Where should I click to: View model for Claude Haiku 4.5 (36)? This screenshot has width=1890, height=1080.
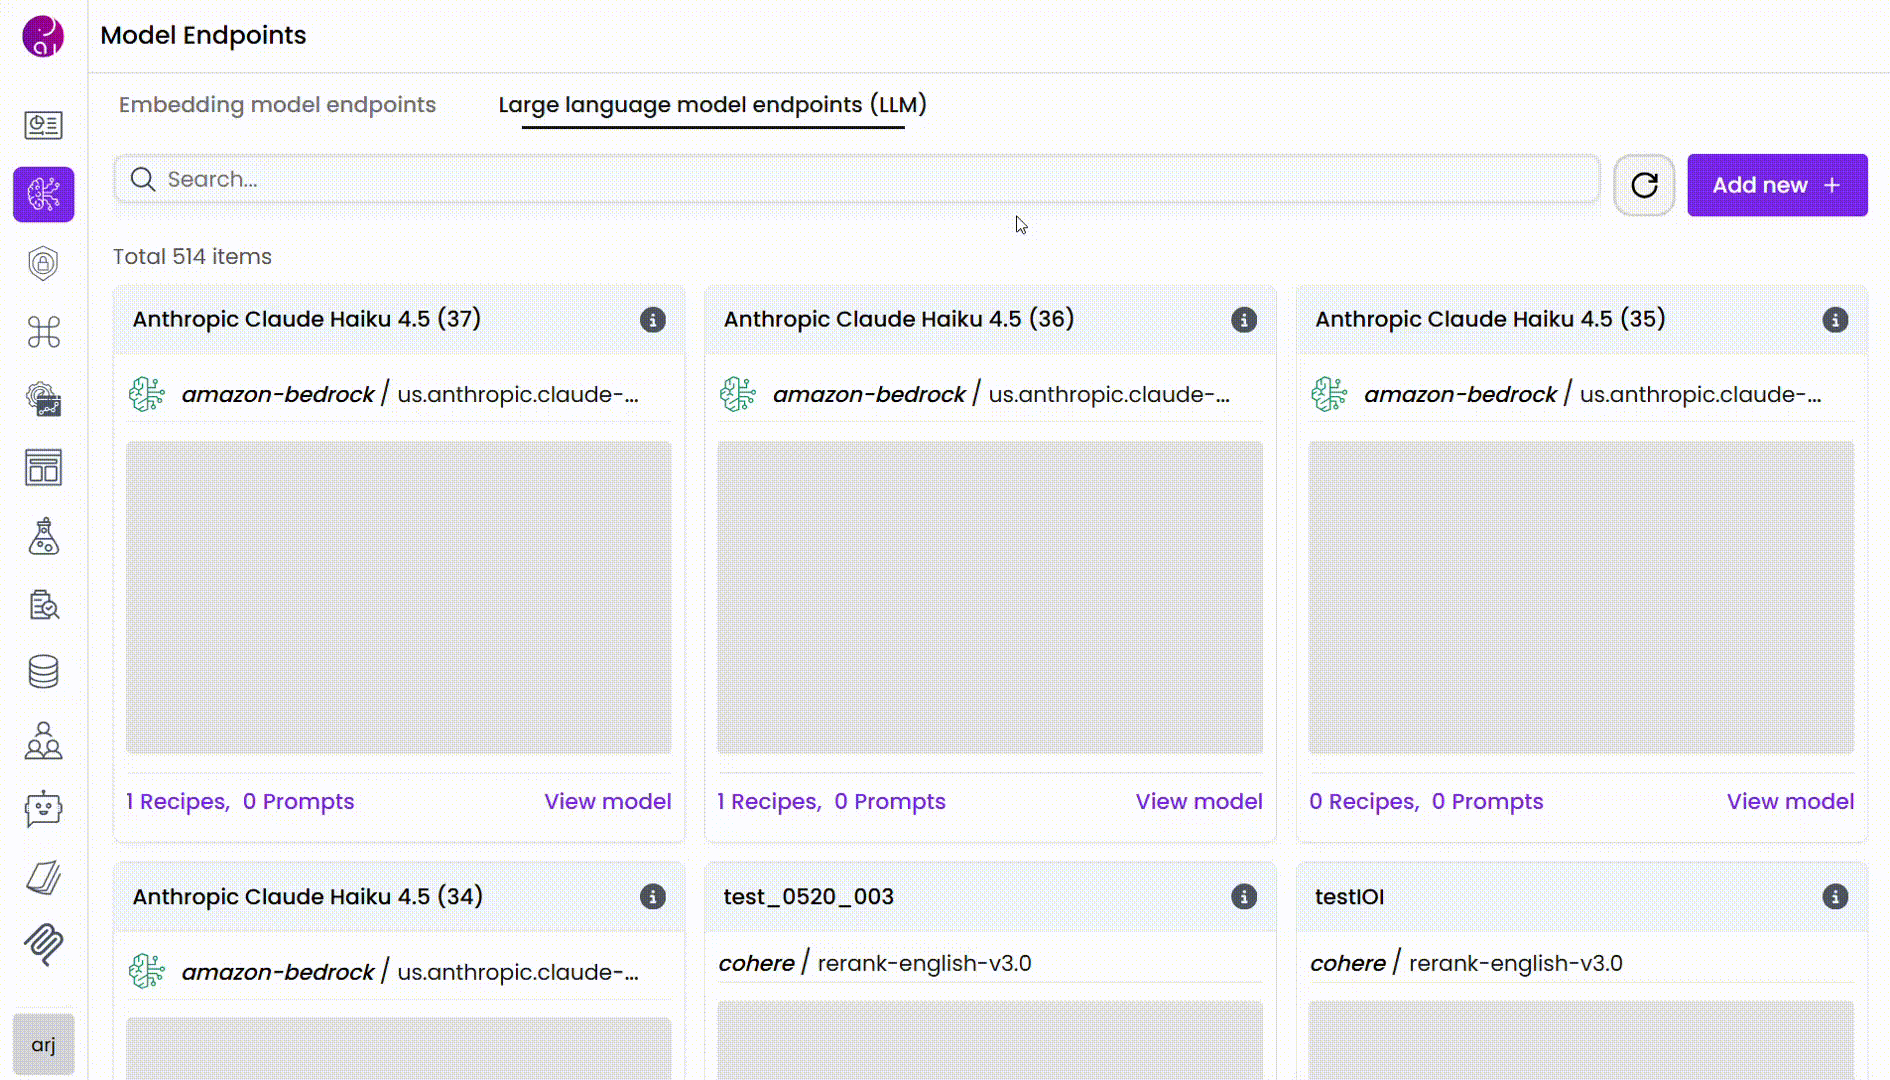[x=1198, y=801]
